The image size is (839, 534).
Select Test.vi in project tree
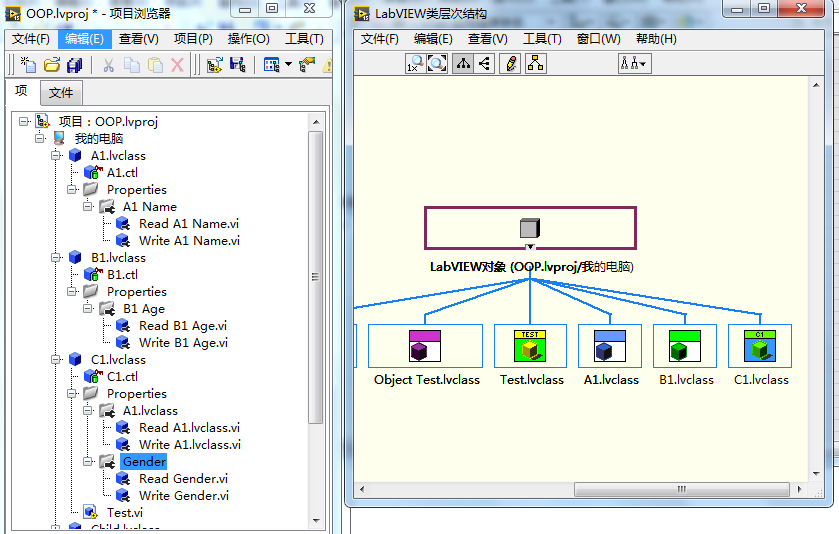coord(125,513)
